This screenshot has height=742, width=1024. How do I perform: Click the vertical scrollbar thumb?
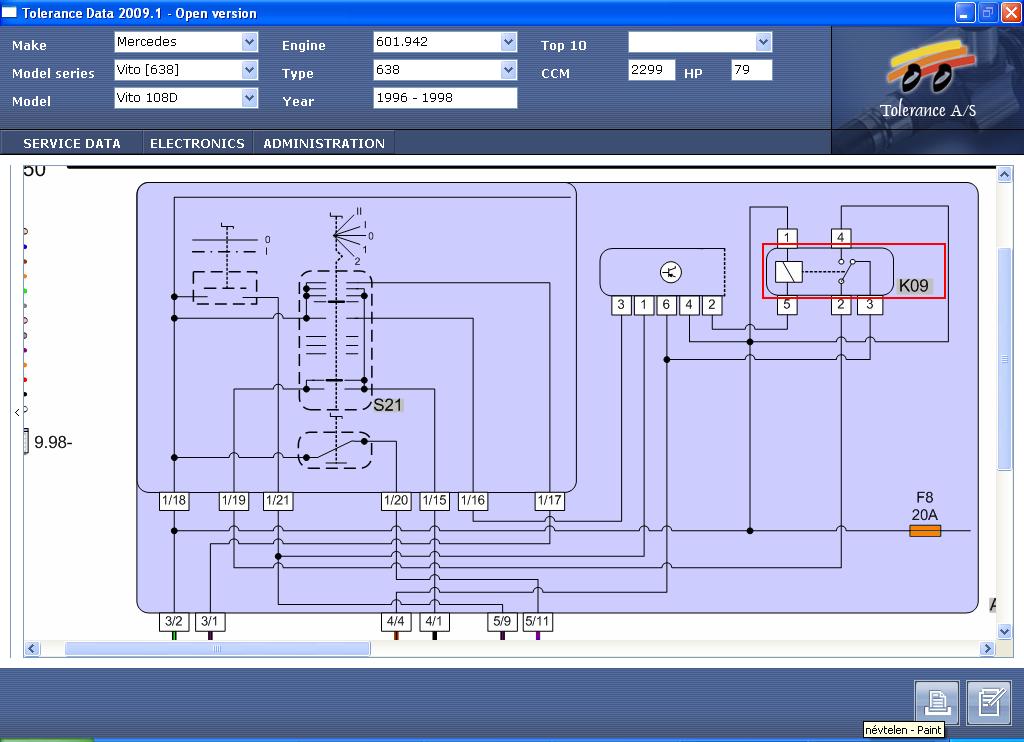tap(1004, 359)
